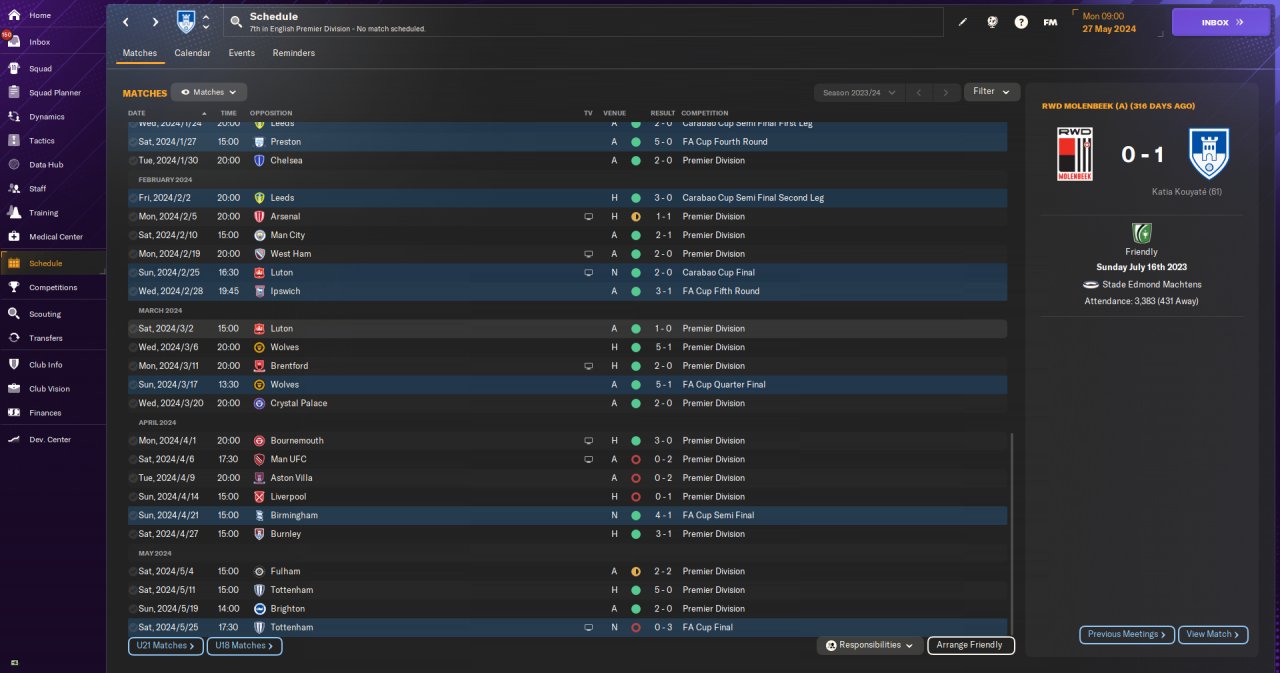Open the FM menu icon
1280x673 pixels.
(x=1050, y=22)
